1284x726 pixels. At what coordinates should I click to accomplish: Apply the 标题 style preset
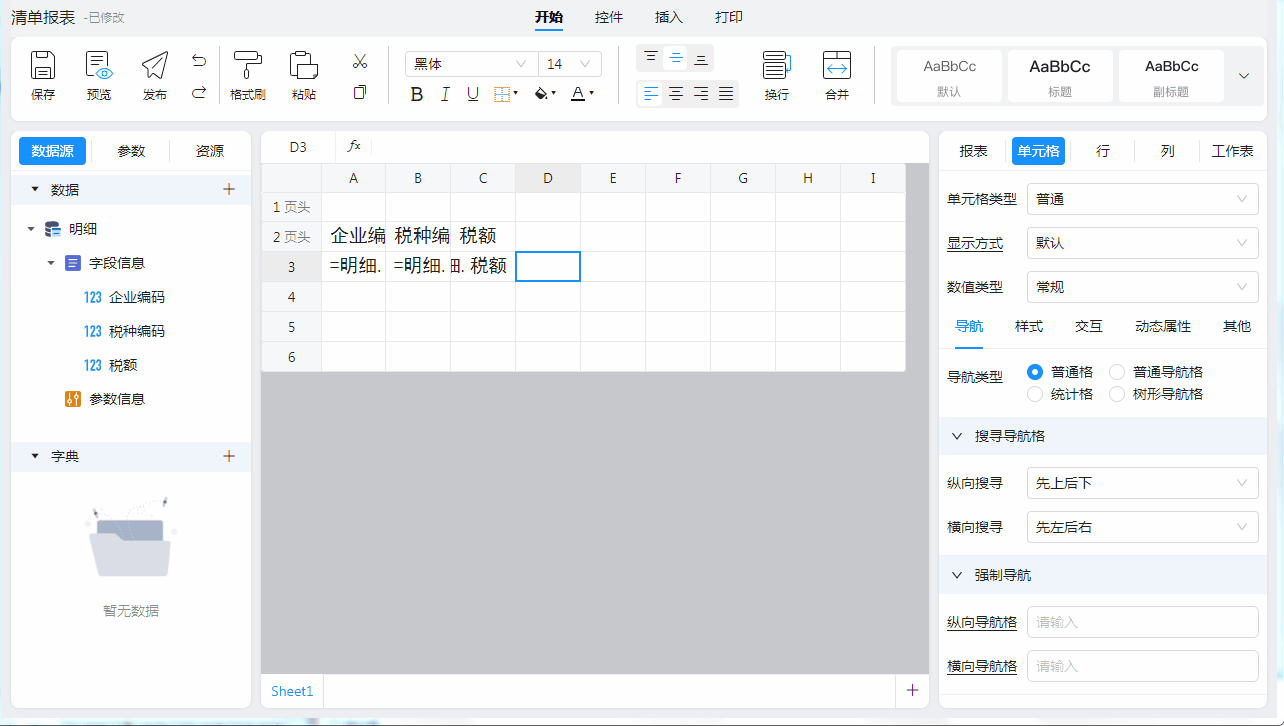pos(1060,75)
